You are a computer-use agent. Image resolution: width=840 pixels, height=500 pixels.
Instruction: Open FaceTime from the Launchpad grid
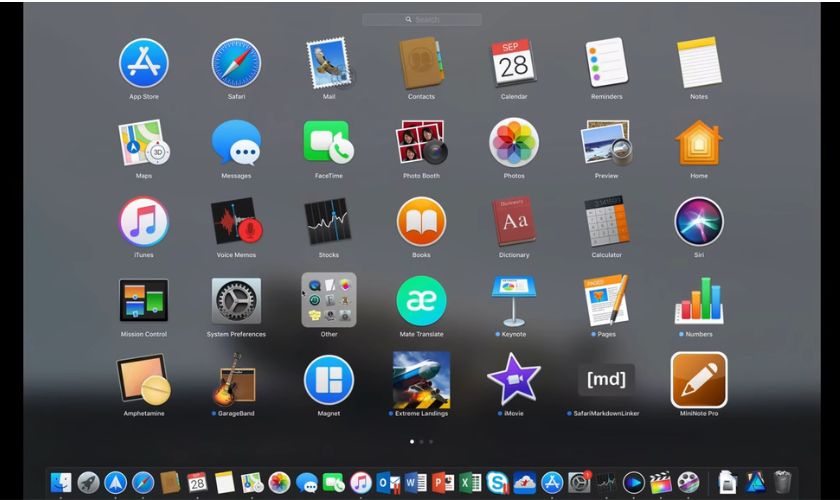point(329,143)
